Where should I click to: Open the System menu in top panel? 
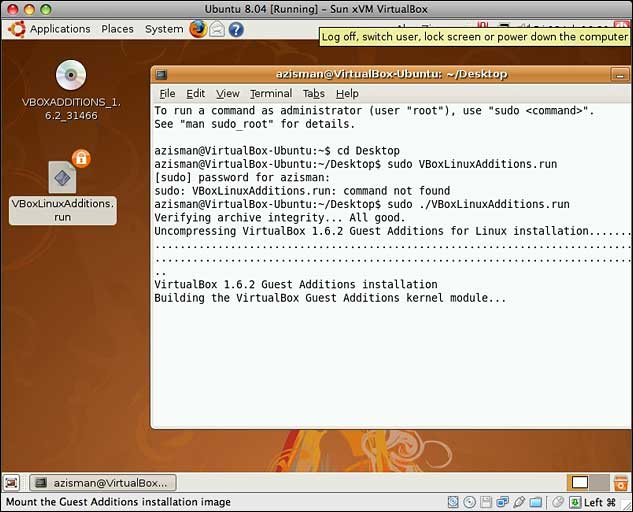(164, 29)
